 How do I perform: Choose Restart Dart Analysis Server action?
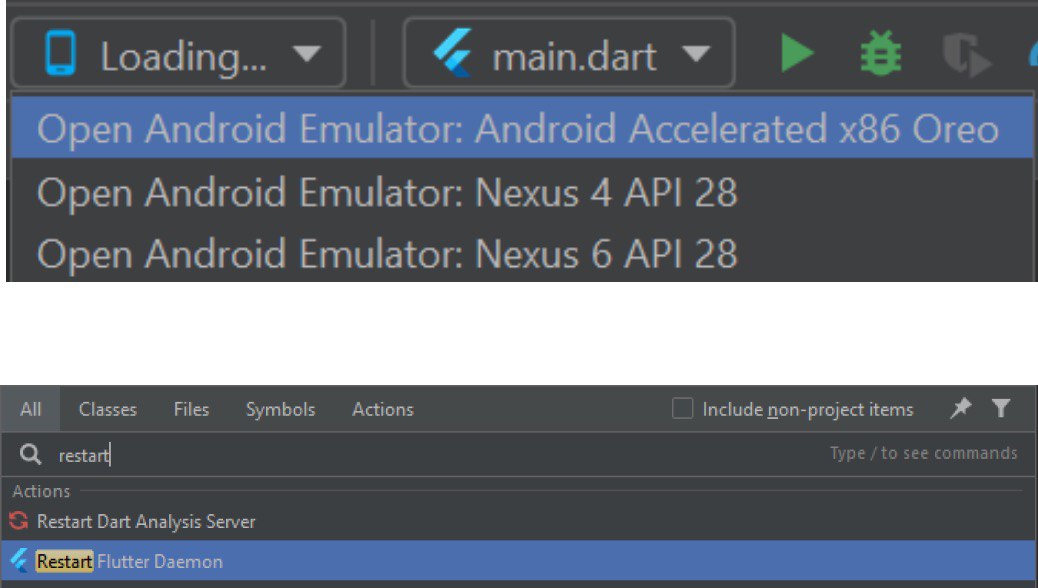(518, 521)
